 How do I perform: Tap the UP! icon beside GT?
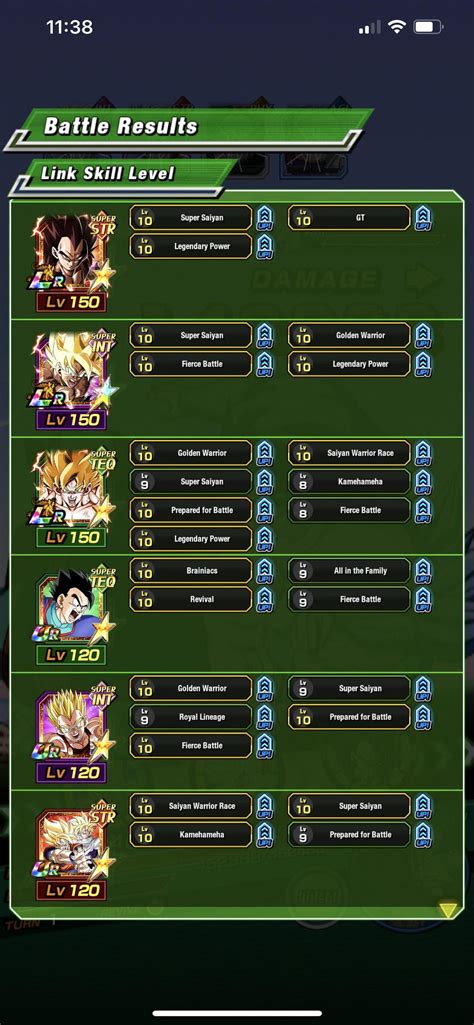[x=423, y=218]
